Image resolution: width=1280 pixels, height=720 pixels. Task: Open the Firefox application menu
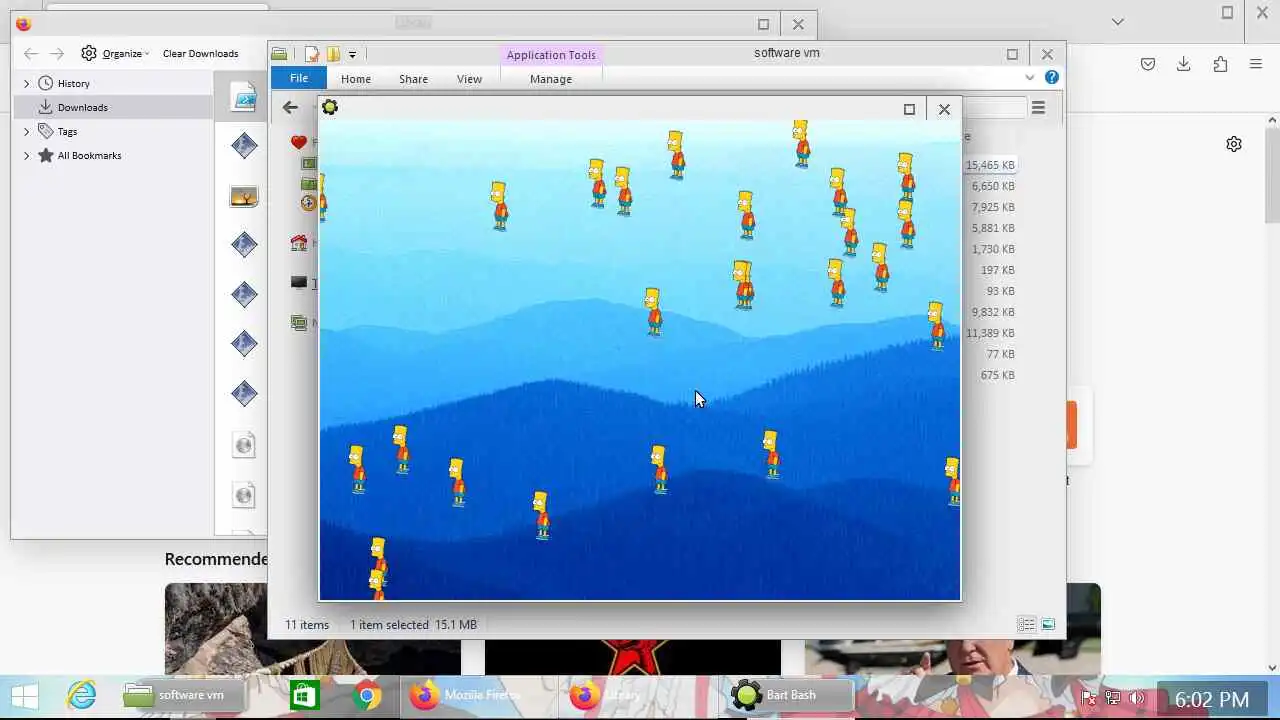[x=1256, y=64]
